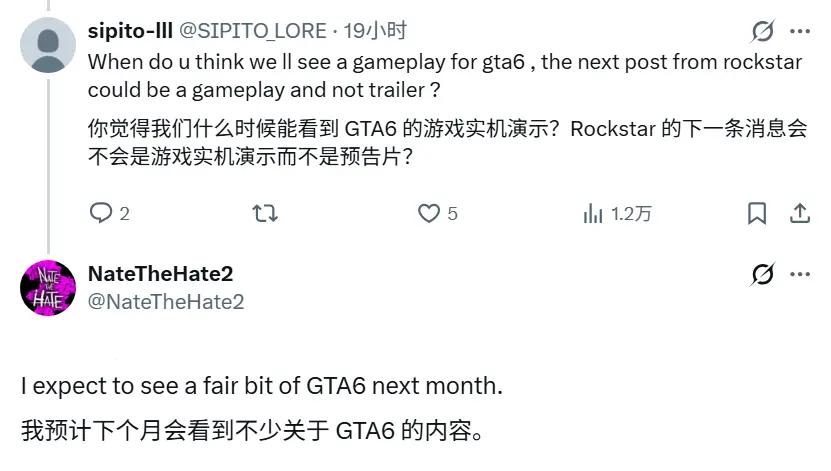Open NateTheHate2's purple profile picture
Image resolution: width=831 pixels, height=471 pixels.
(48, 288)
